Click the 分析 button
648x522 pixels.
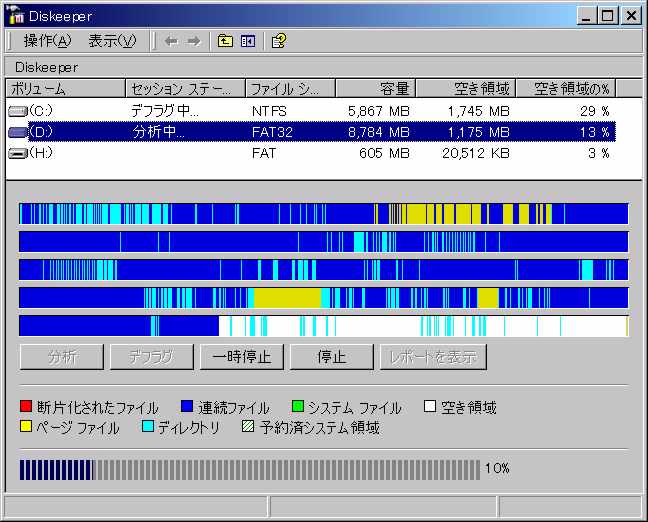coord(62,357)
